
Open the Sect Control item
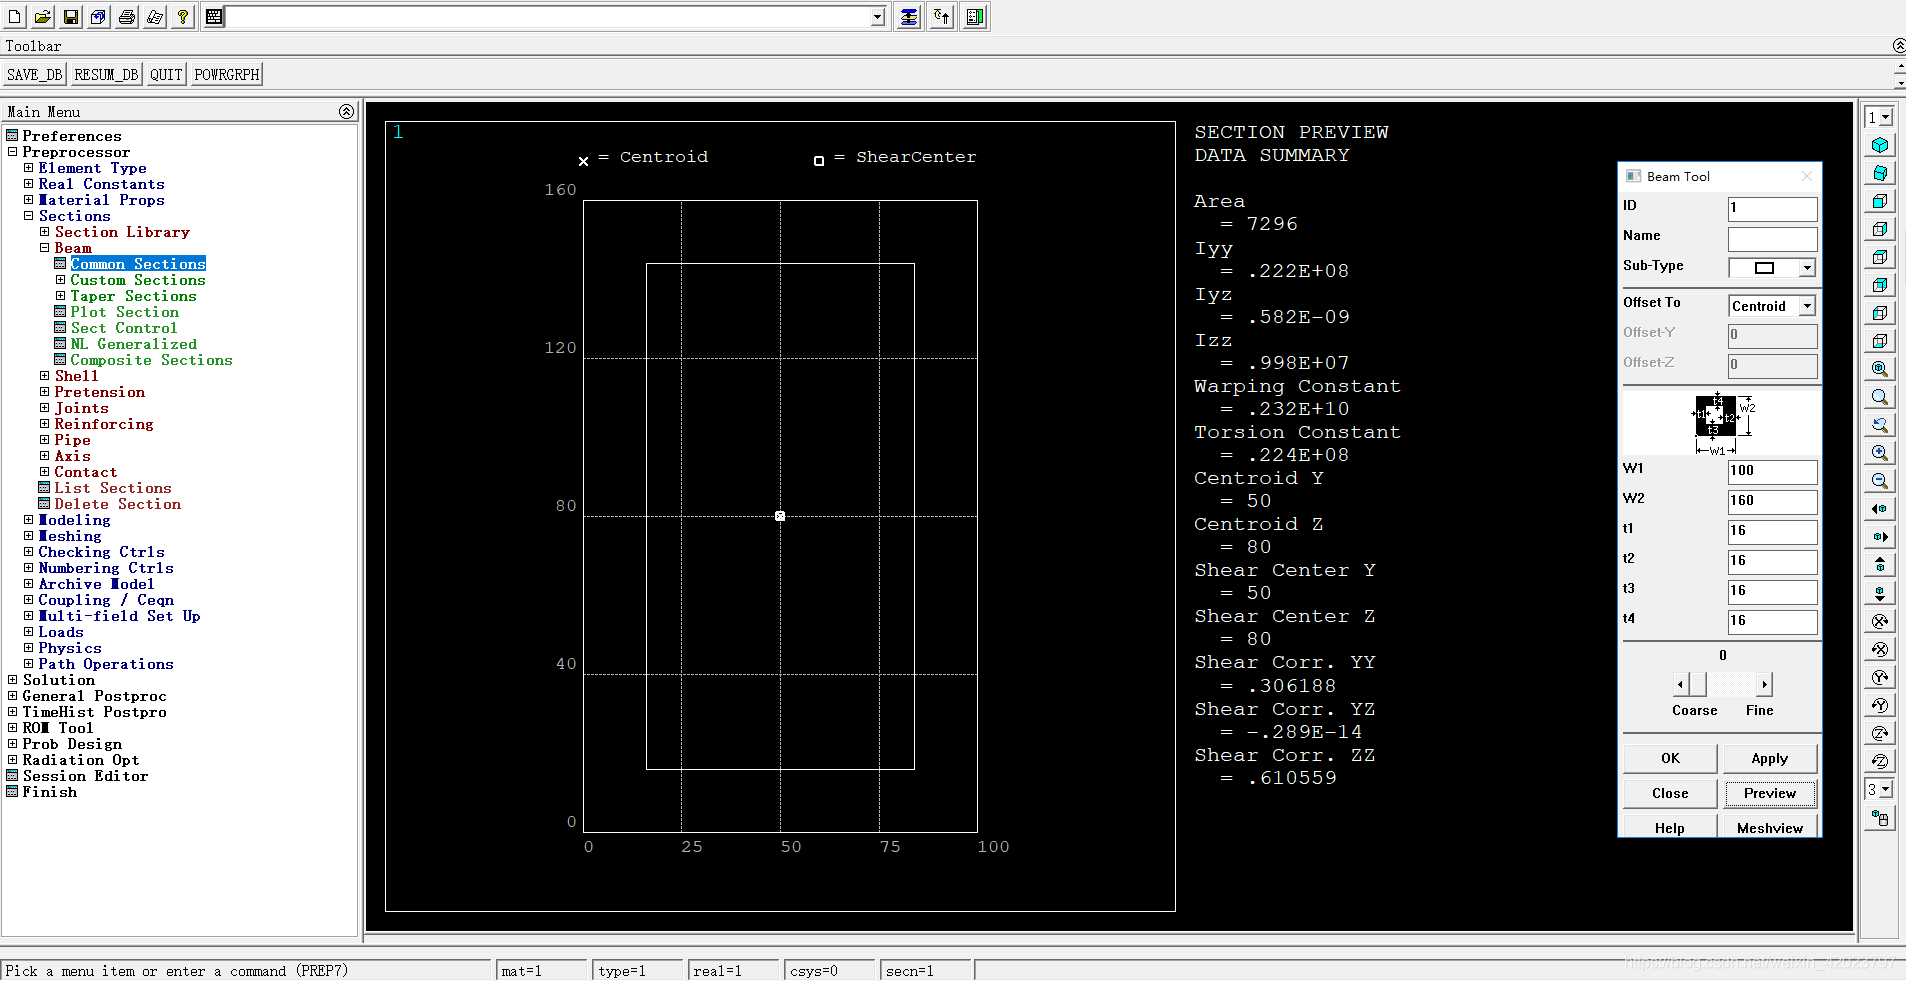pos(124,328)
